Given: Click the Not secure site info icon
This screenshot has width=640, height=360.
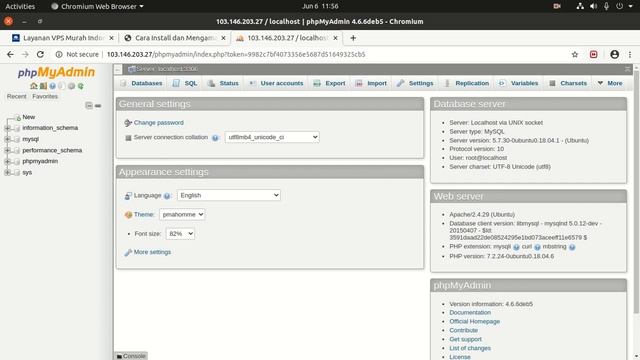Looking at the screenshot, I should 59,54.
